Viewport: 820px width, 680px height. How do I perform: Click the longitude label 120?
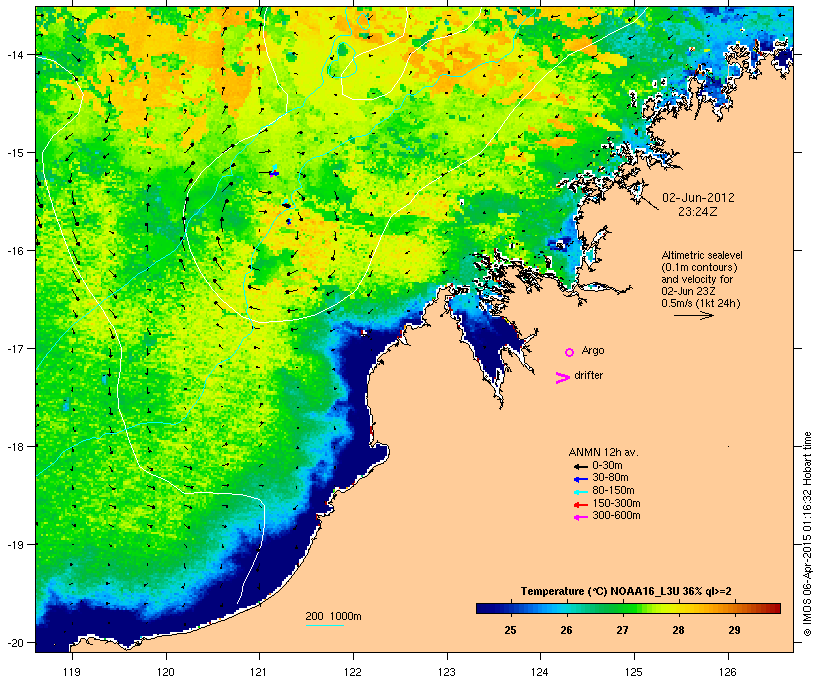point(166,672)
